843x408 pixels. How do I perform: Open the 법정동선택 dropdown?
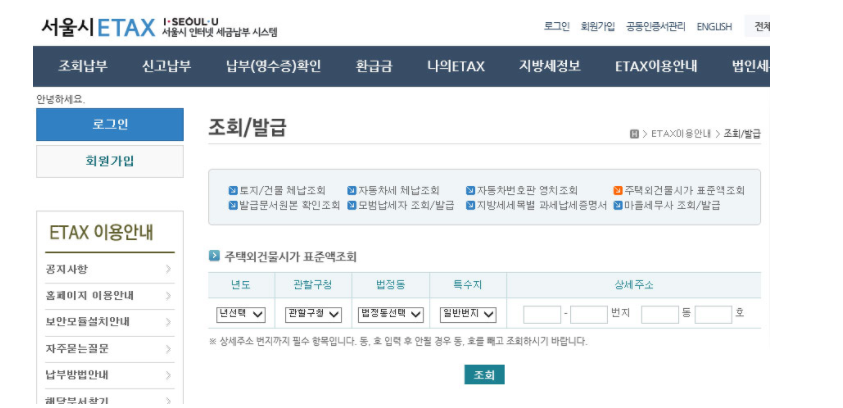point(391,314)
